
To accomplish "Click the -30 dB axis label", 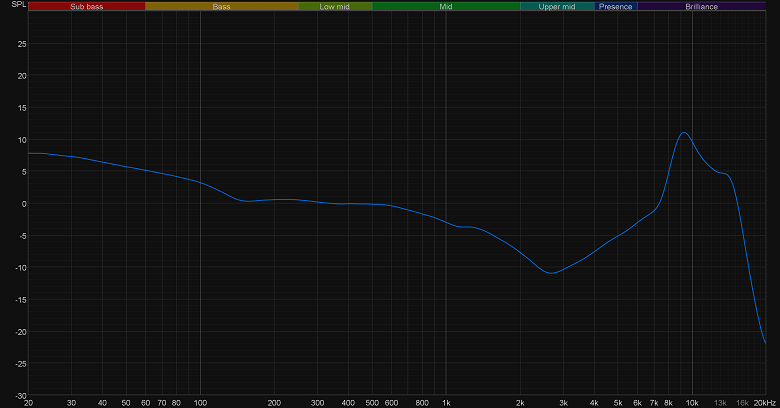I will point(21,396).
